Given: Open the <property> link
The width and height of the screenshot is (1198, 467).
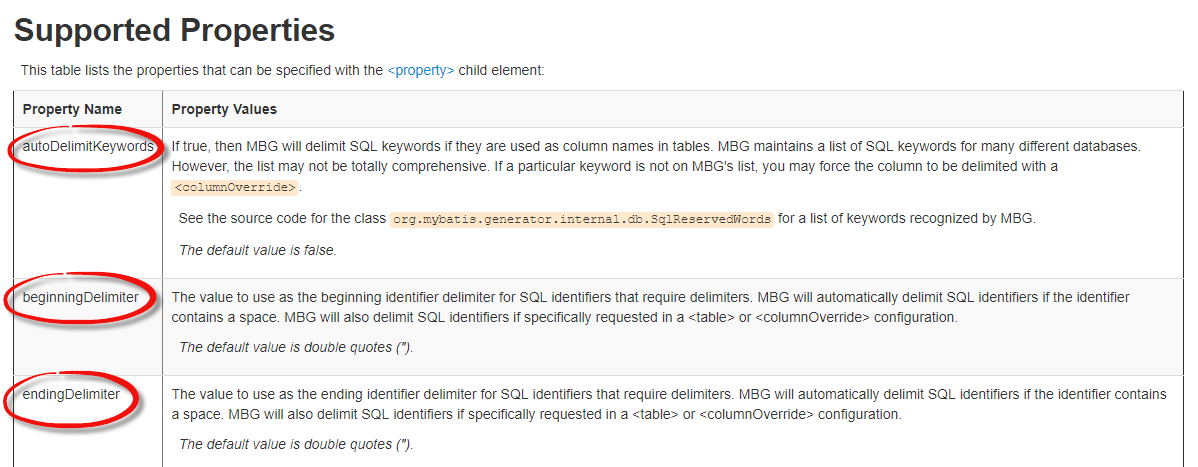Looking at the screenshot, I should (x=421, y=70).
